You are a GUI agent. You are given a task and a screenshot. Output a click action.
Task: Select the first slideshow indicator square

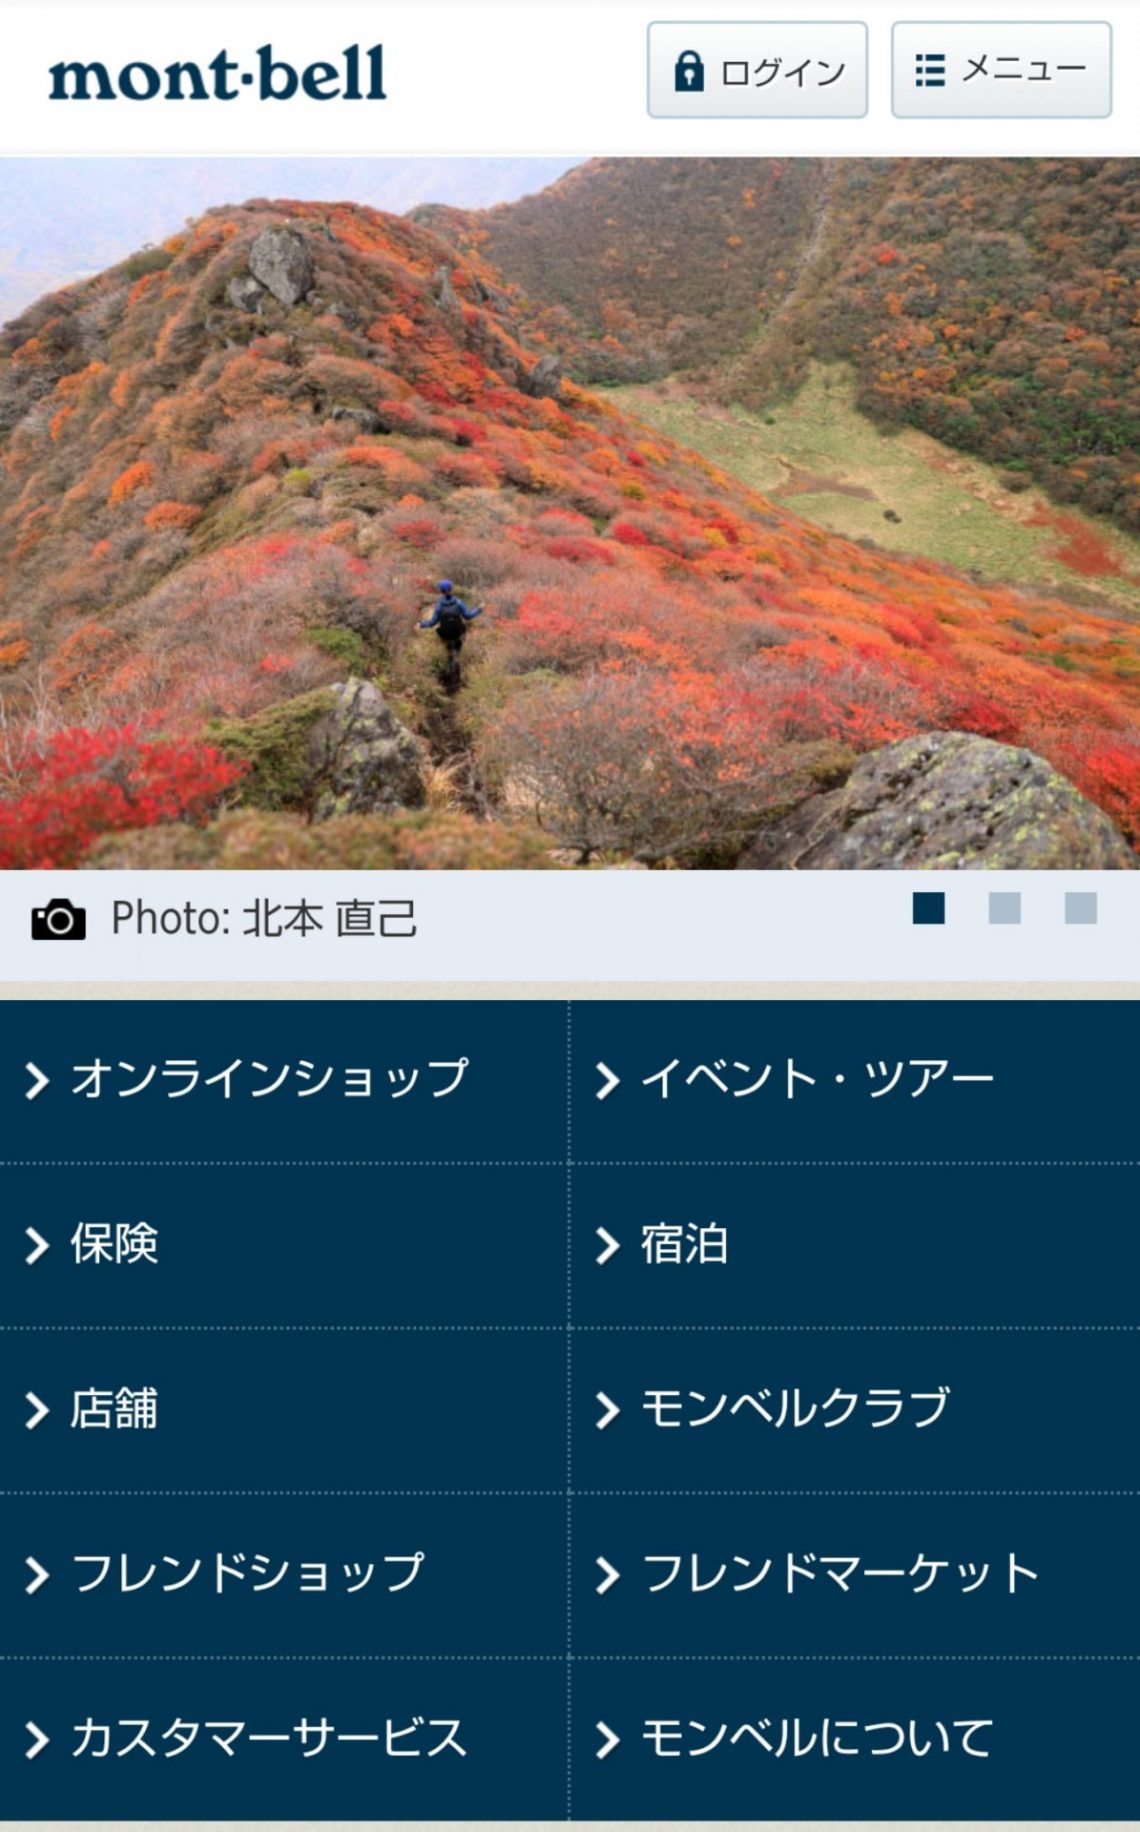[929, 908]
